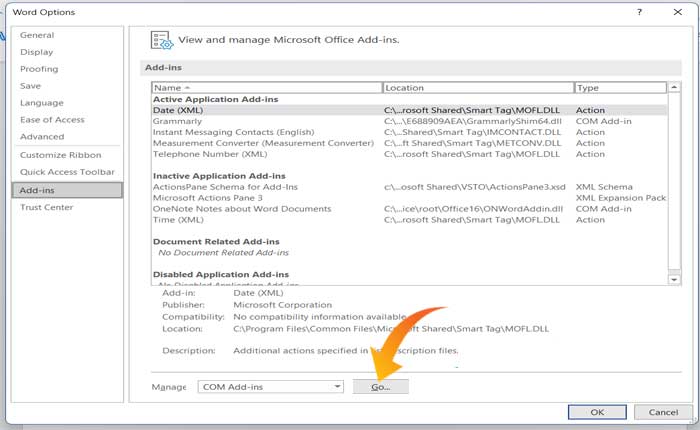700x430 pixels.
Task: Open the Proofing settings category
Action: pos(39,69)
